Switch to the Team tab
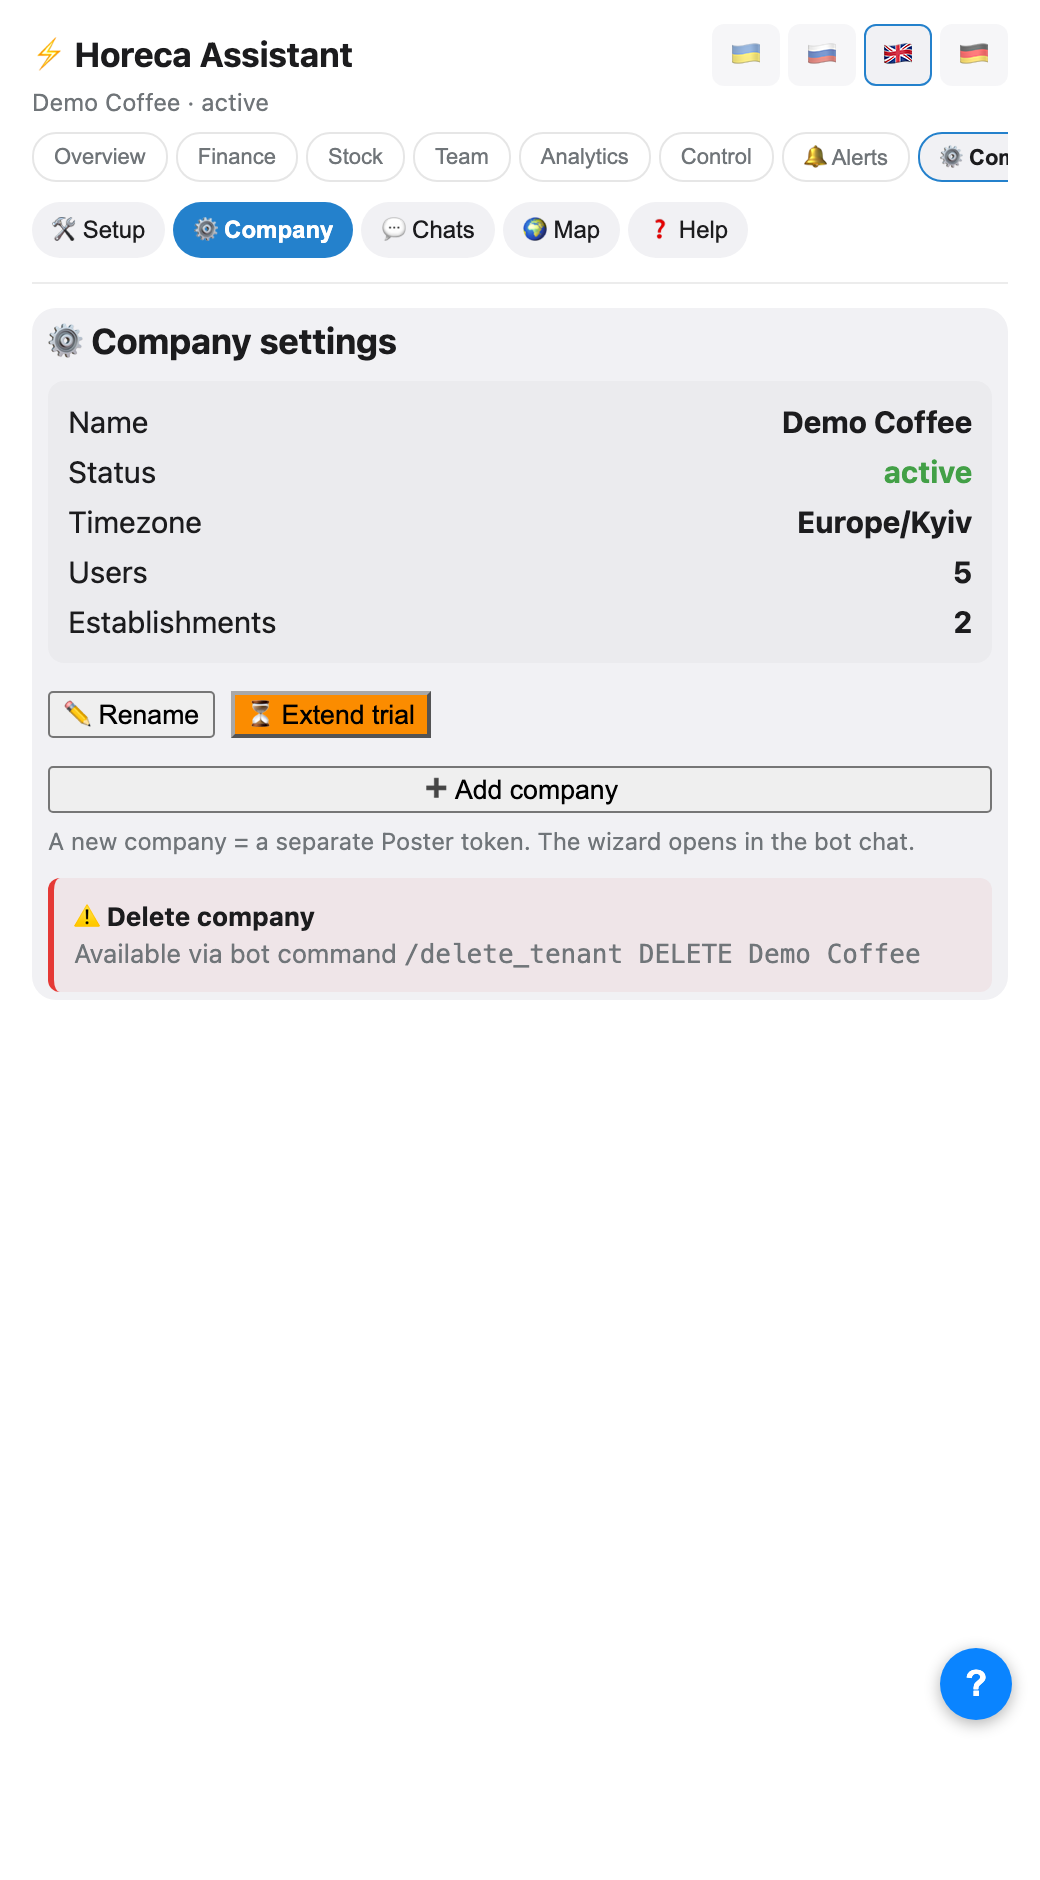1040x1880 pixels. coord(462,157)
